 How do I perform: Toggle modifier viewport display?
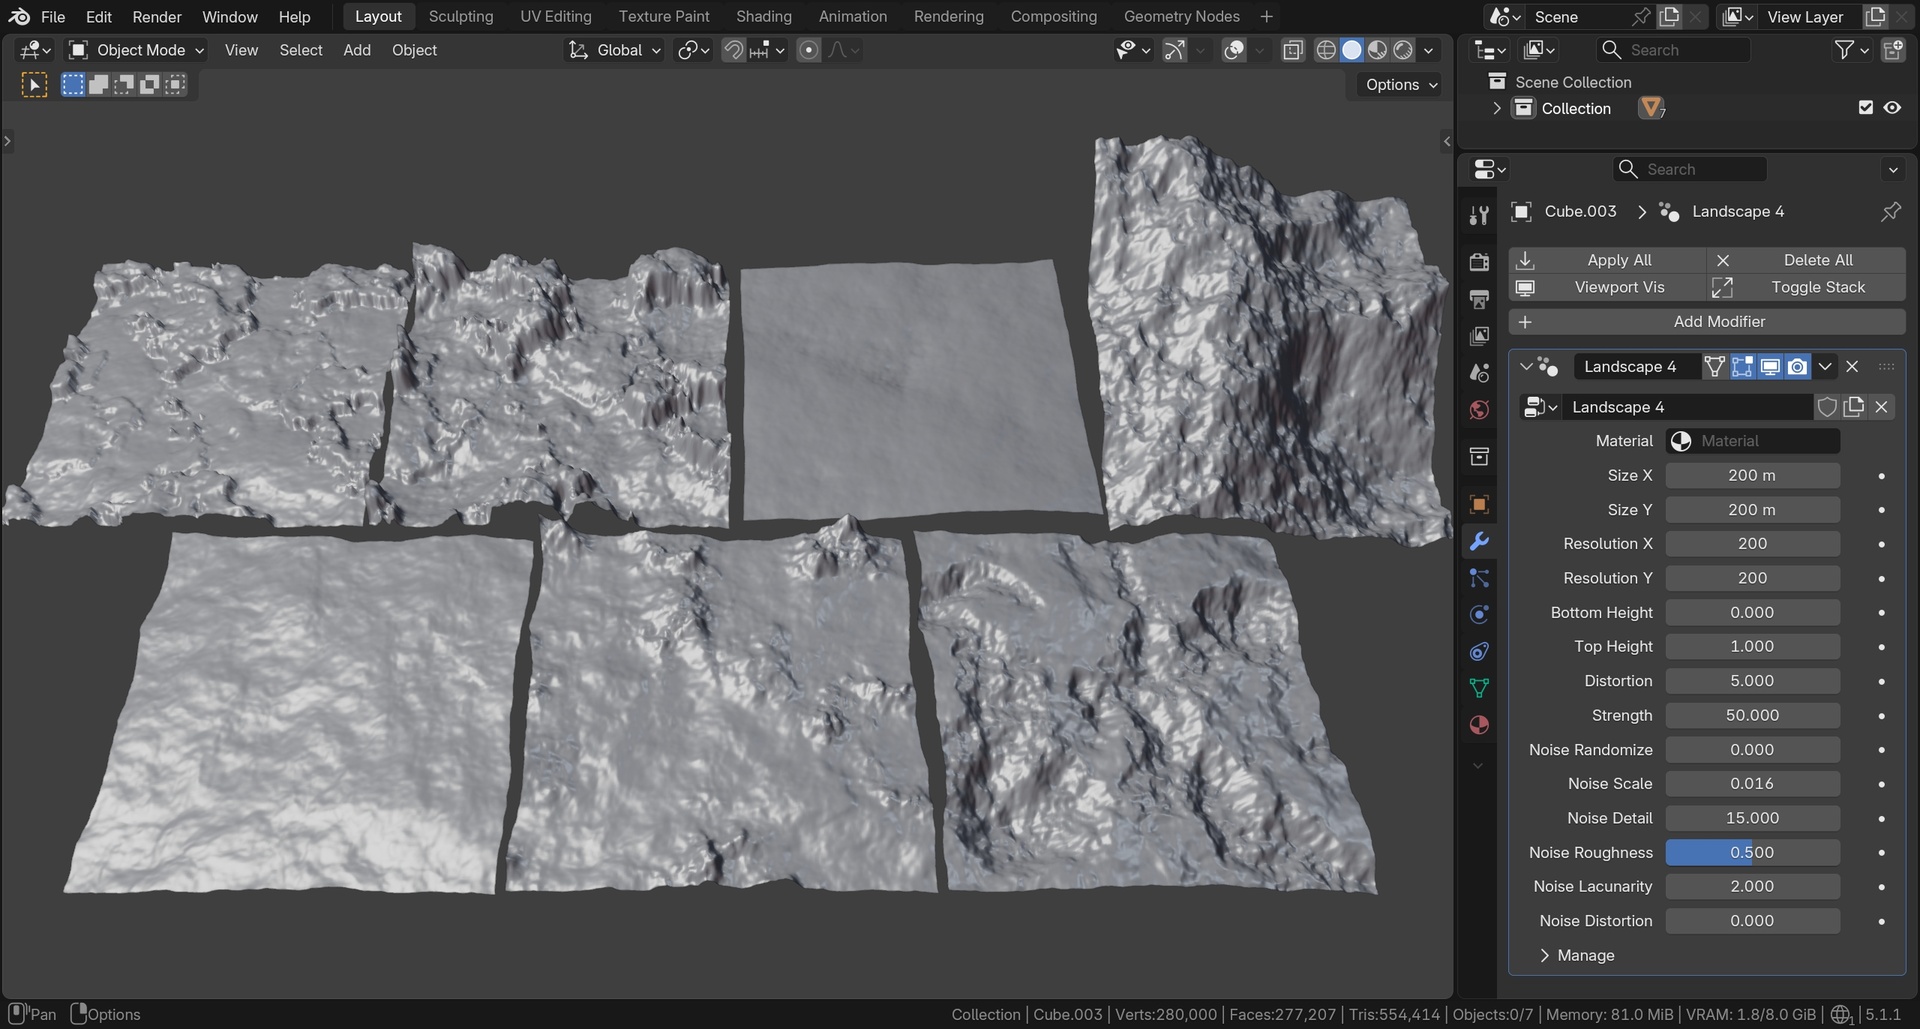pos(1770,367)
